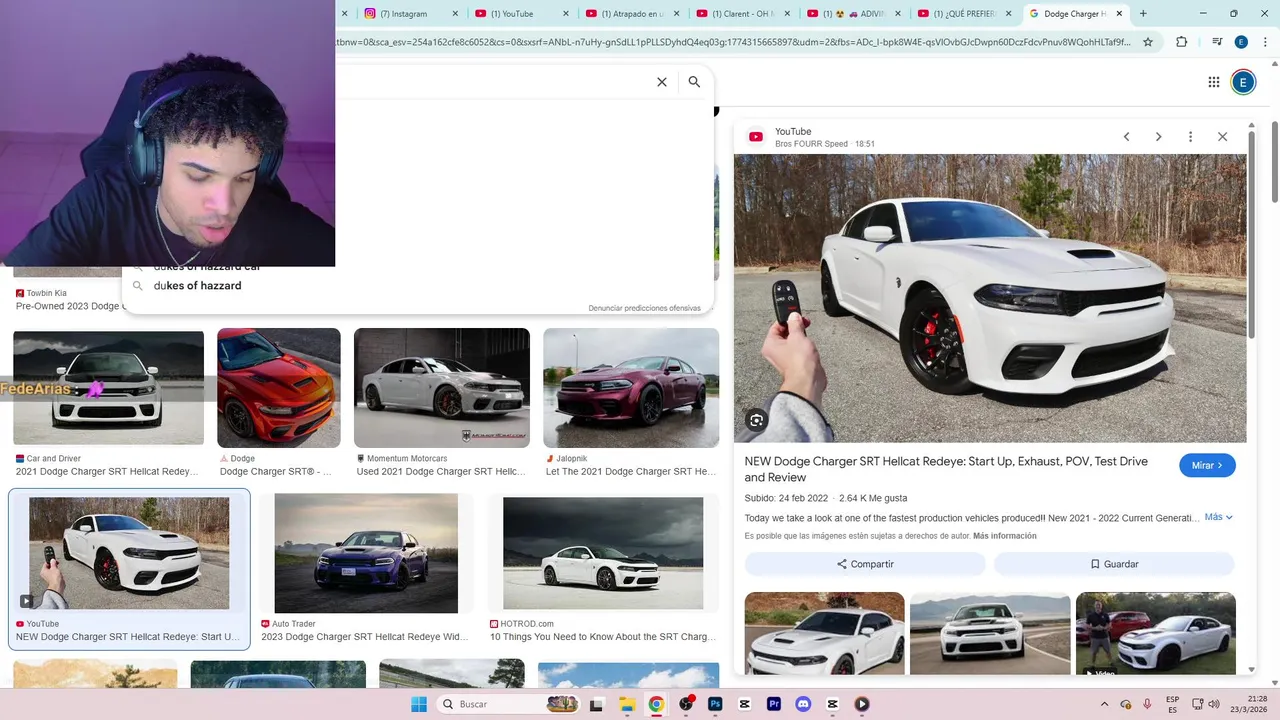The height and width of the screenshot is (720, 1280).
Task: Open 'Let The 2021 Dodge Charger SRT He...' link
Action: [631, 472]
